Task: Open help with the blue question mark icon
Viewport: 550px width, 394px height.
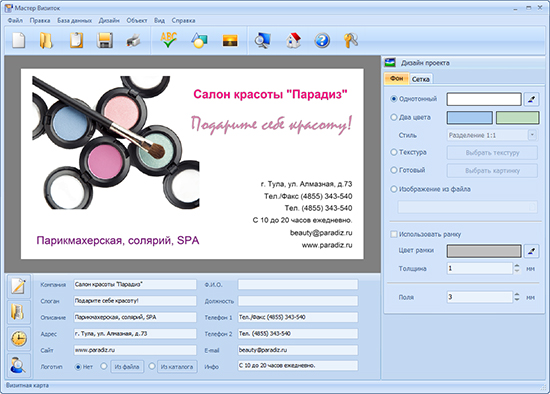Action: click(x=322, y=40)
